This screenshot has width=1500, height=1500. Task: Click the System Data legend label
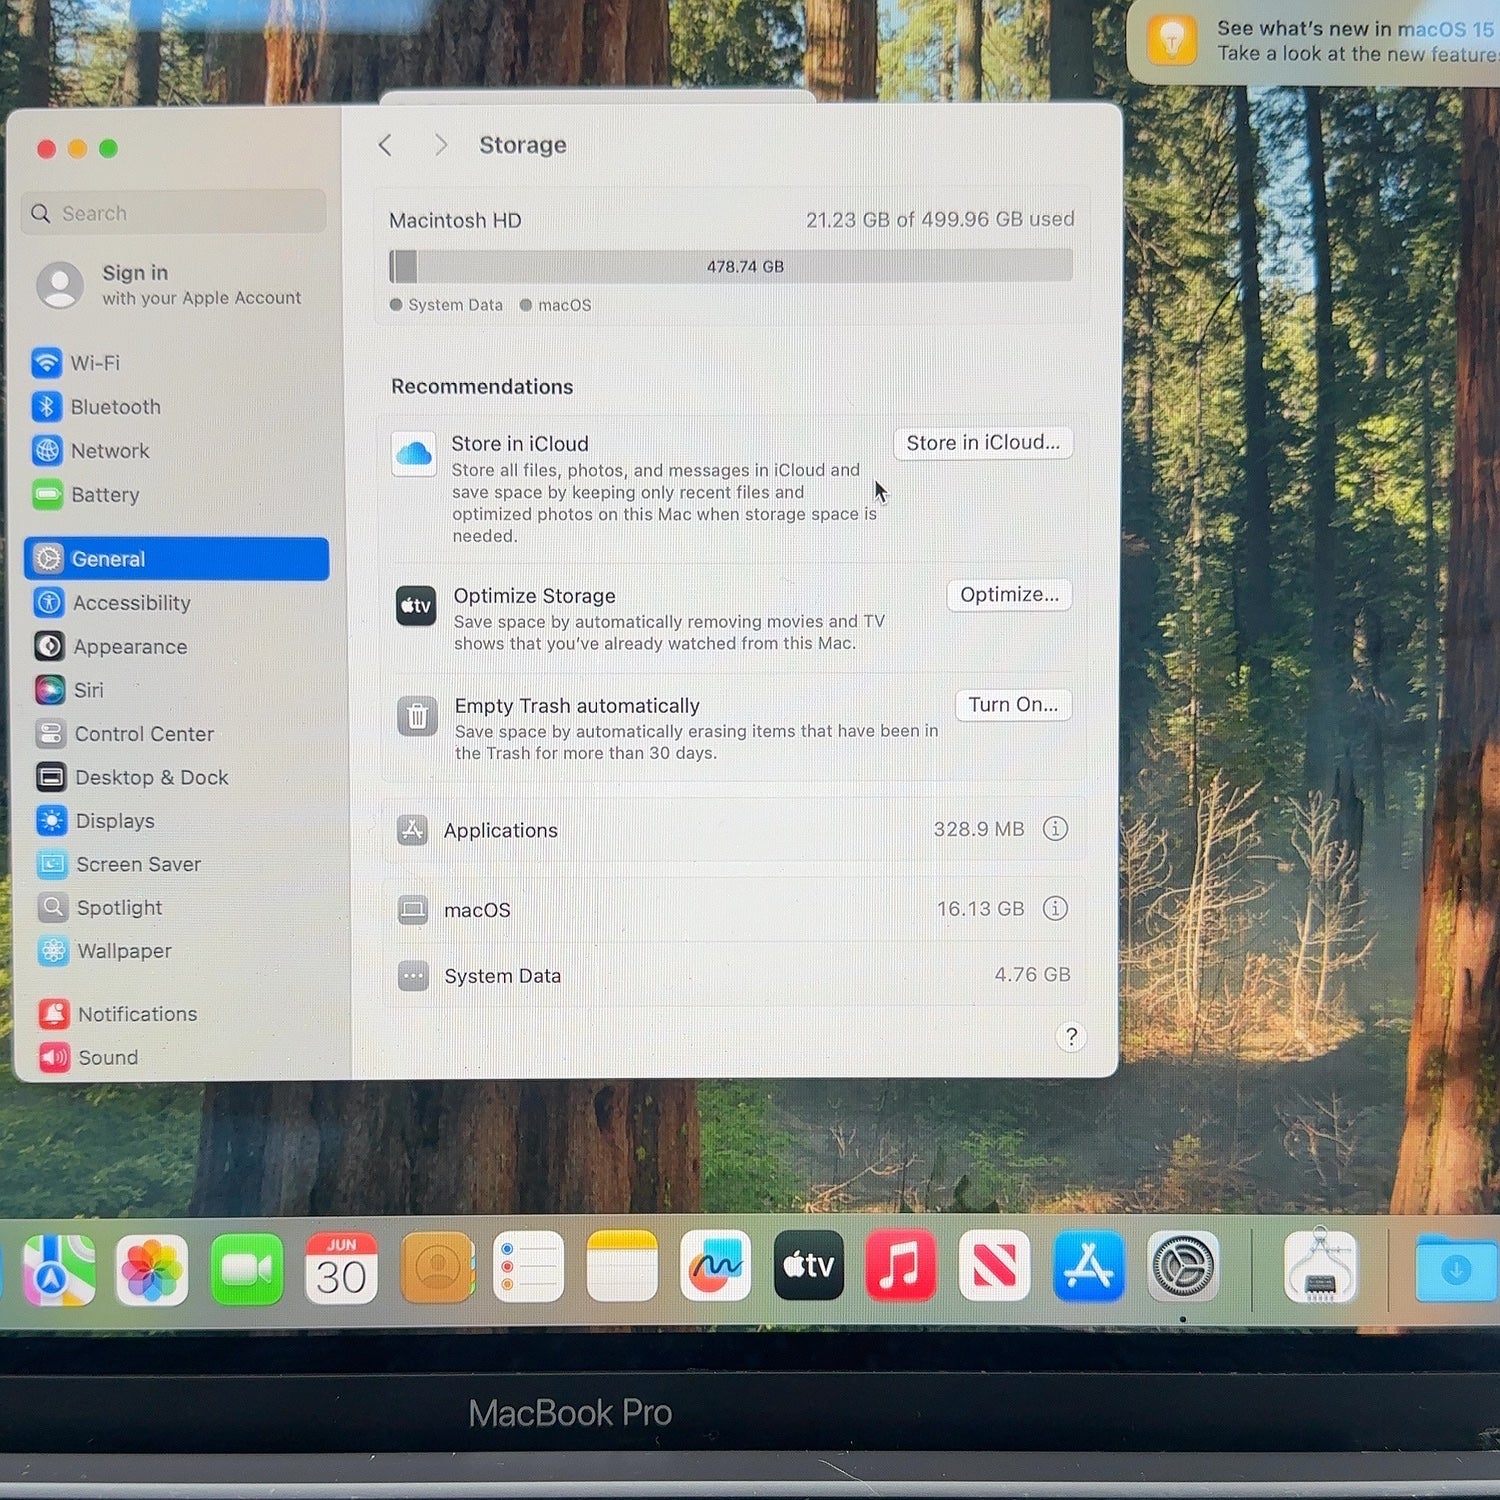tap(455, 305)
